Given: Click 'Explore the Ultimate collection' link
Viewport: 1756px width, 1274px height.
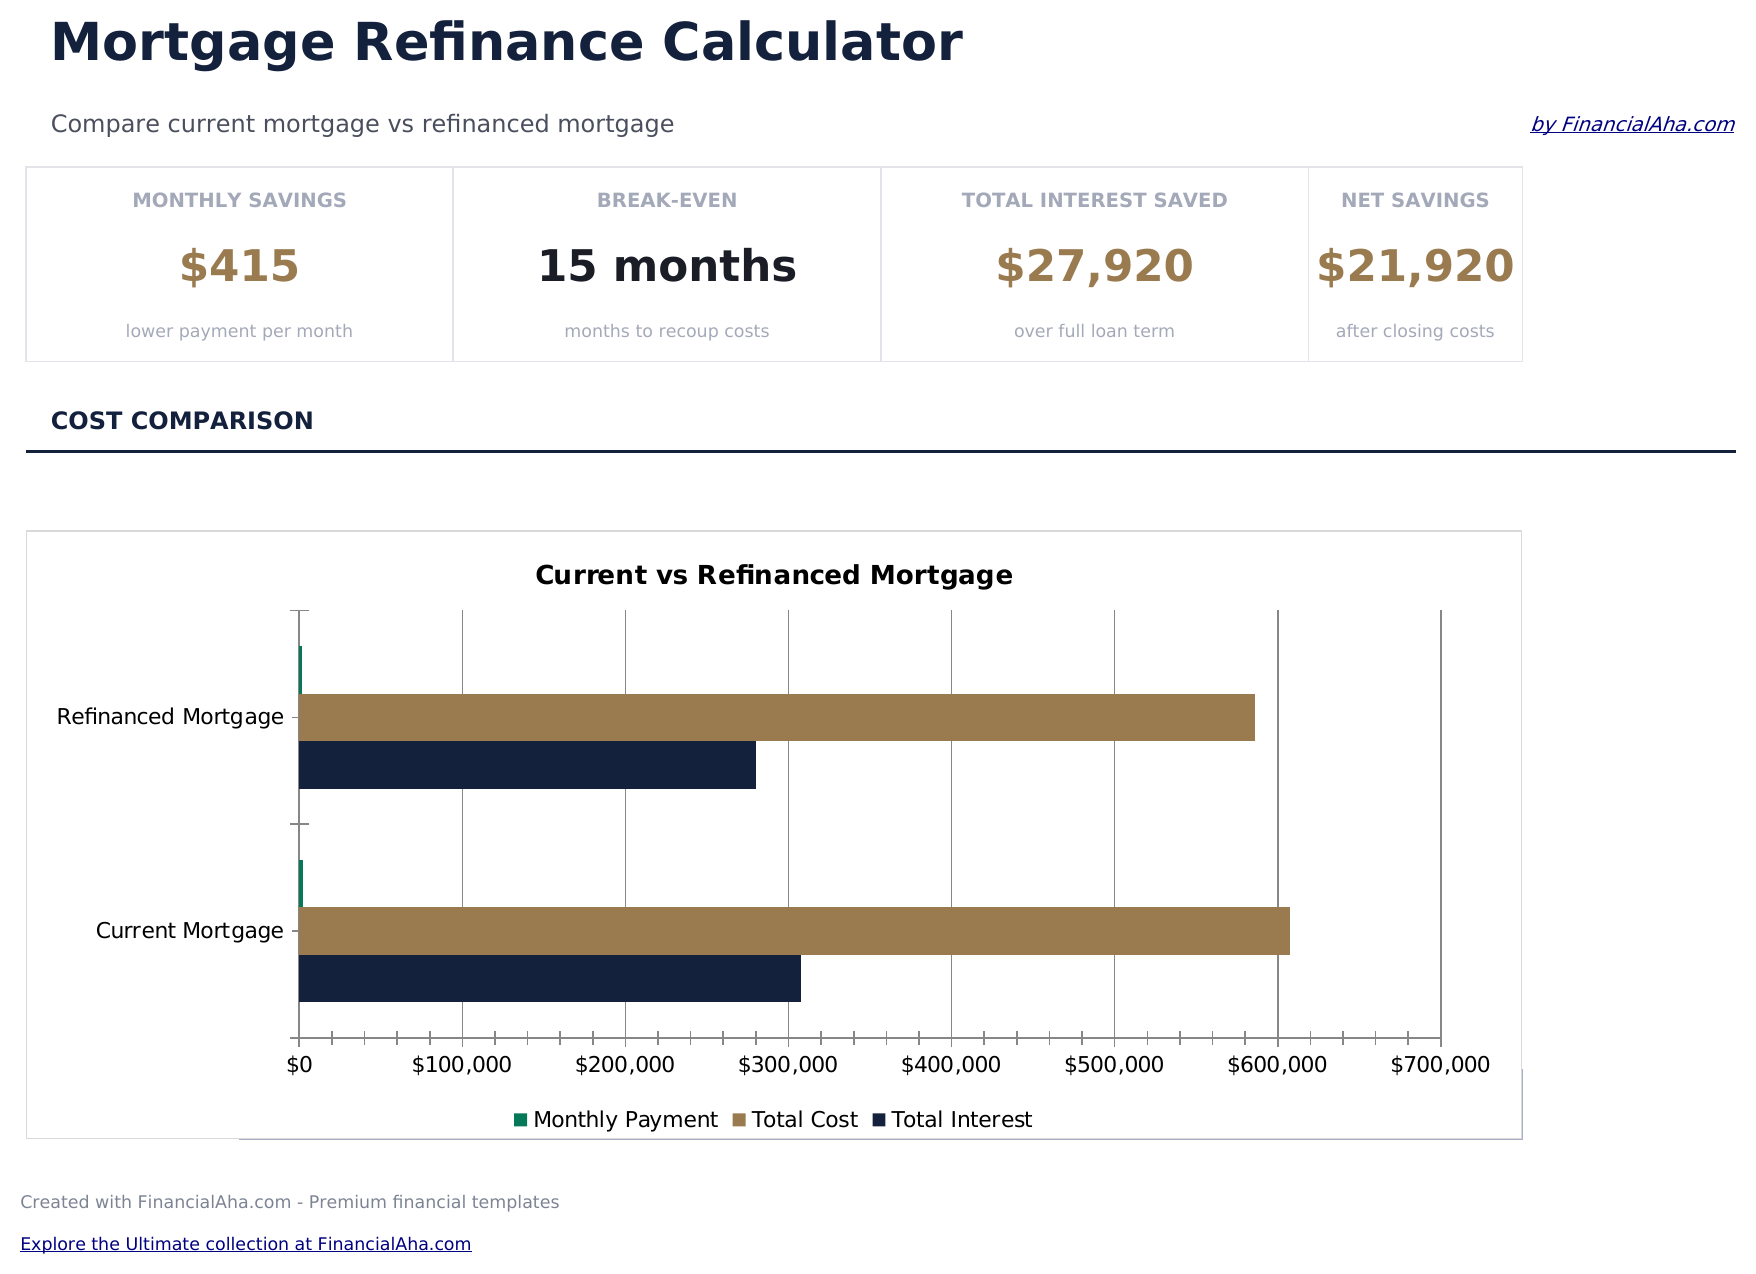Looking at the screenshot, I should click(245, 1244).
